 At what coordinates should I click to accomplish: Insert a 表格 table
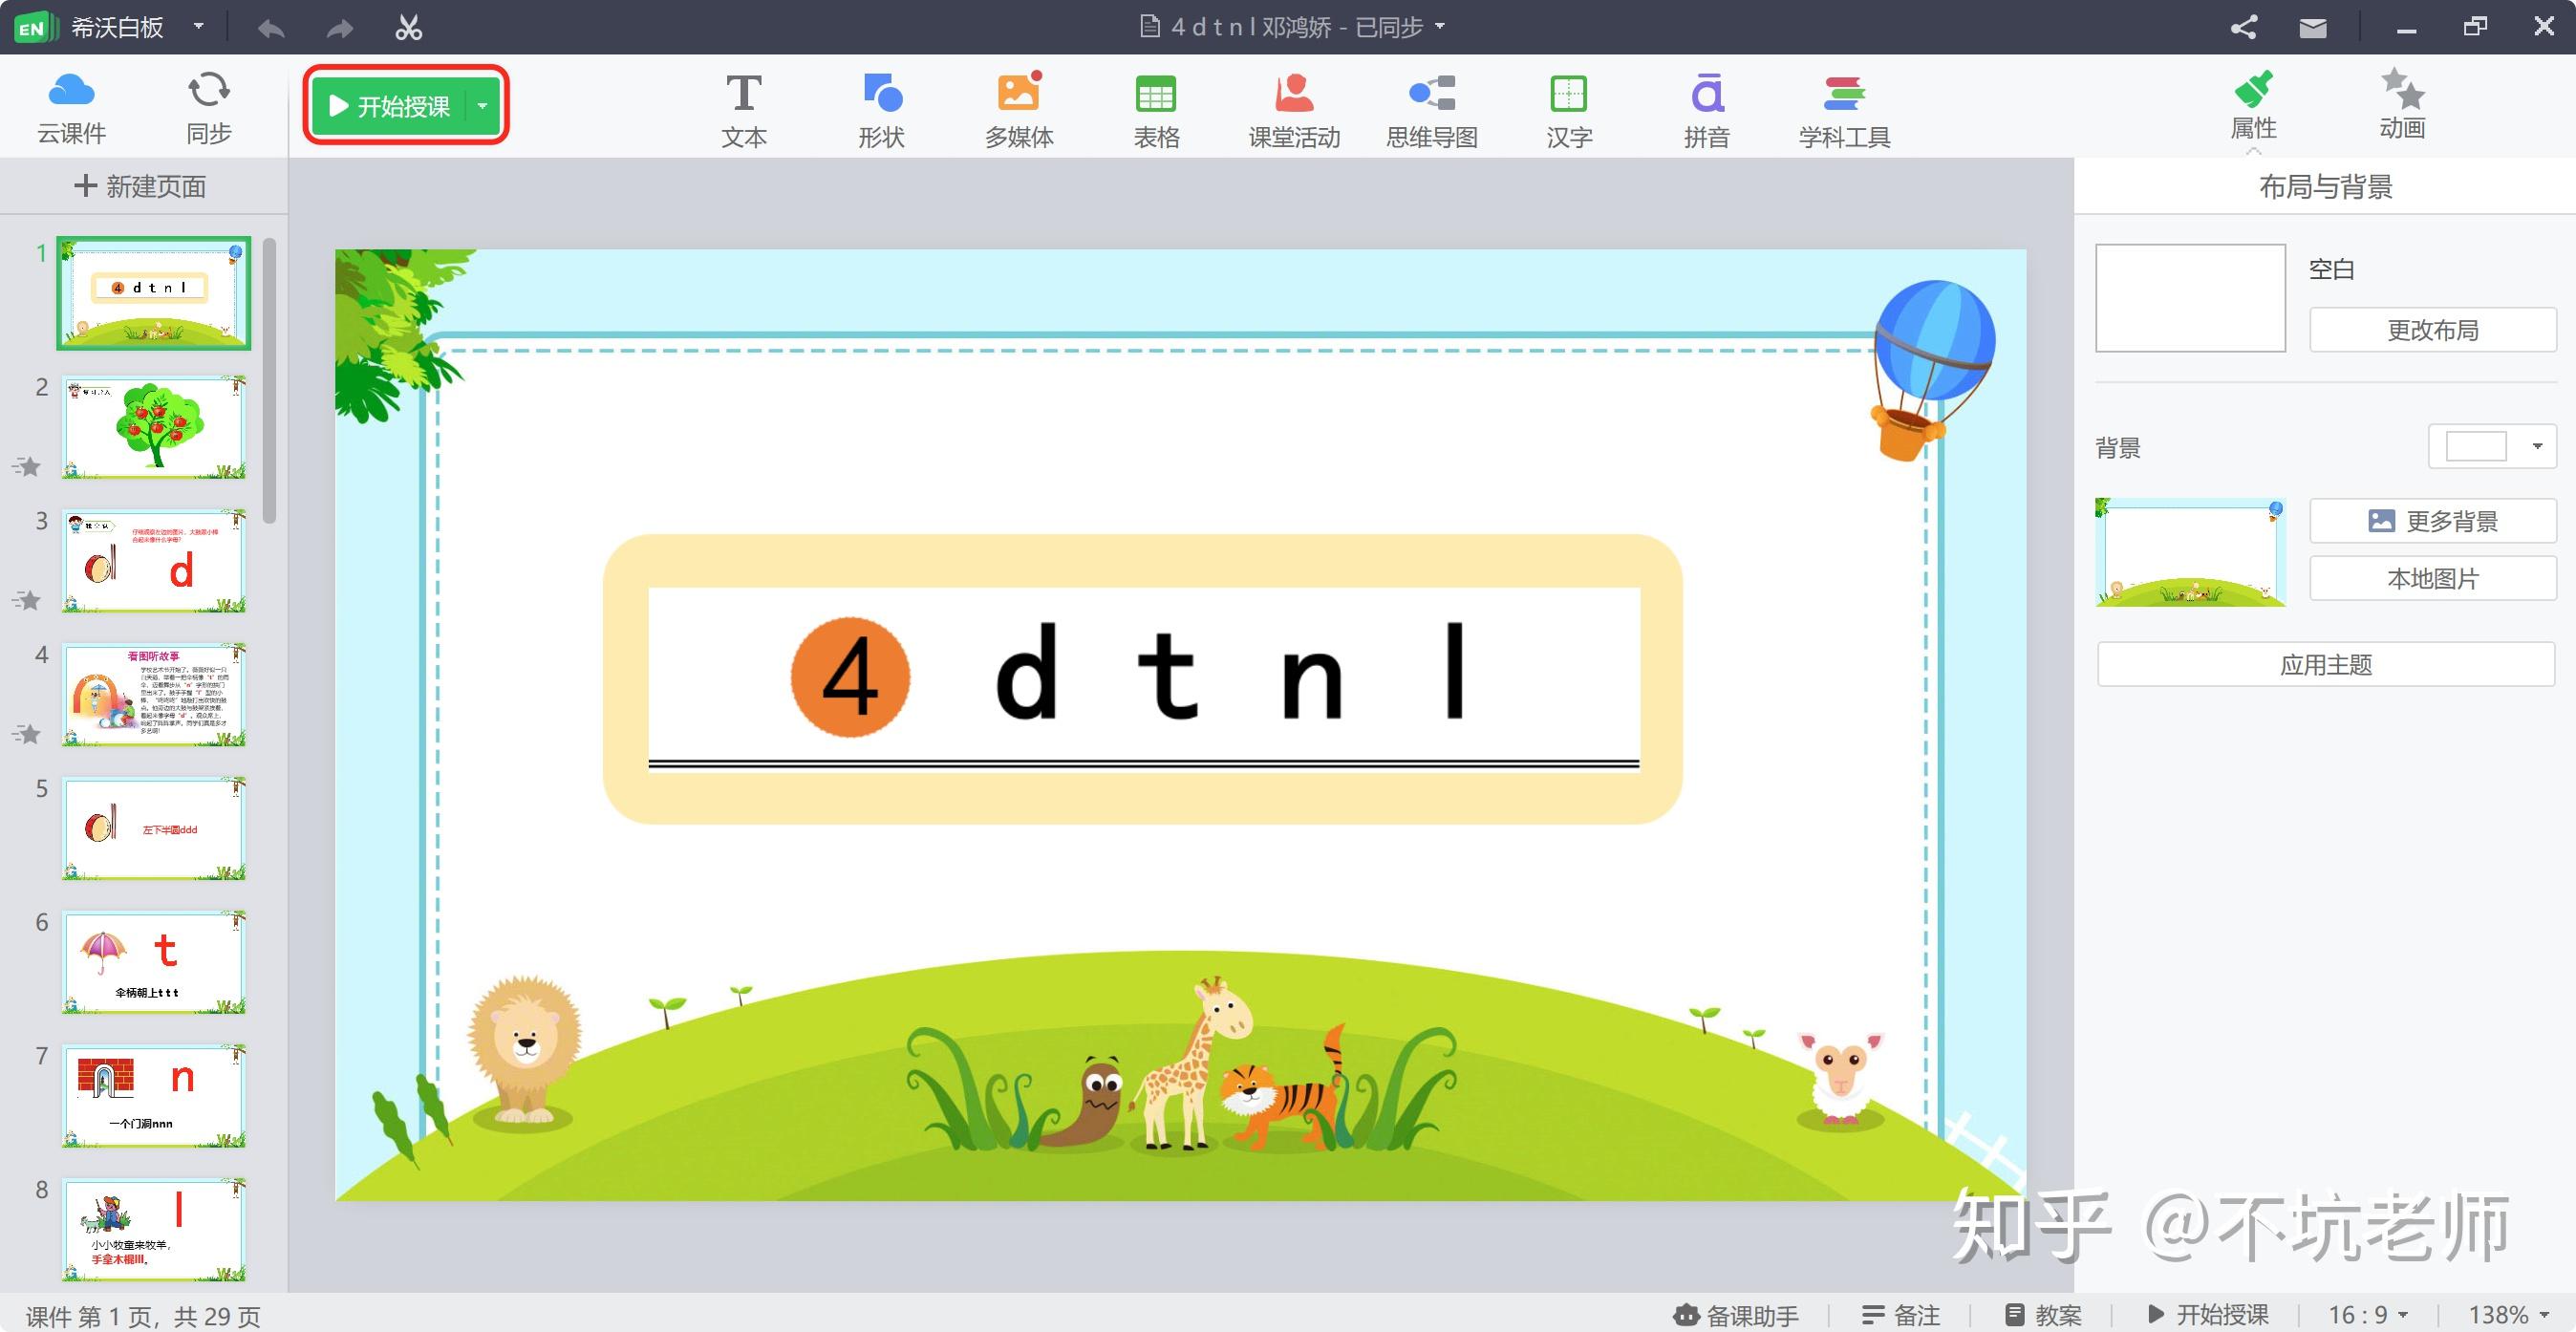1157,110
